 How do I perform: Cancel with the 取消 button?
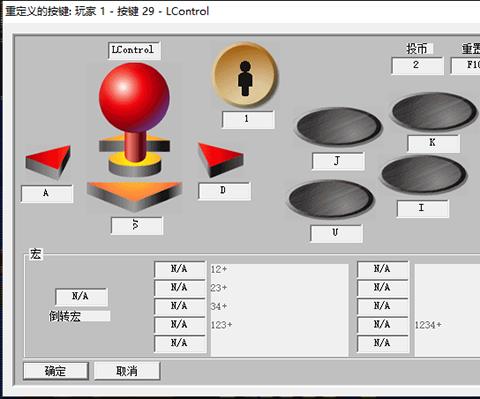[127, 371]
